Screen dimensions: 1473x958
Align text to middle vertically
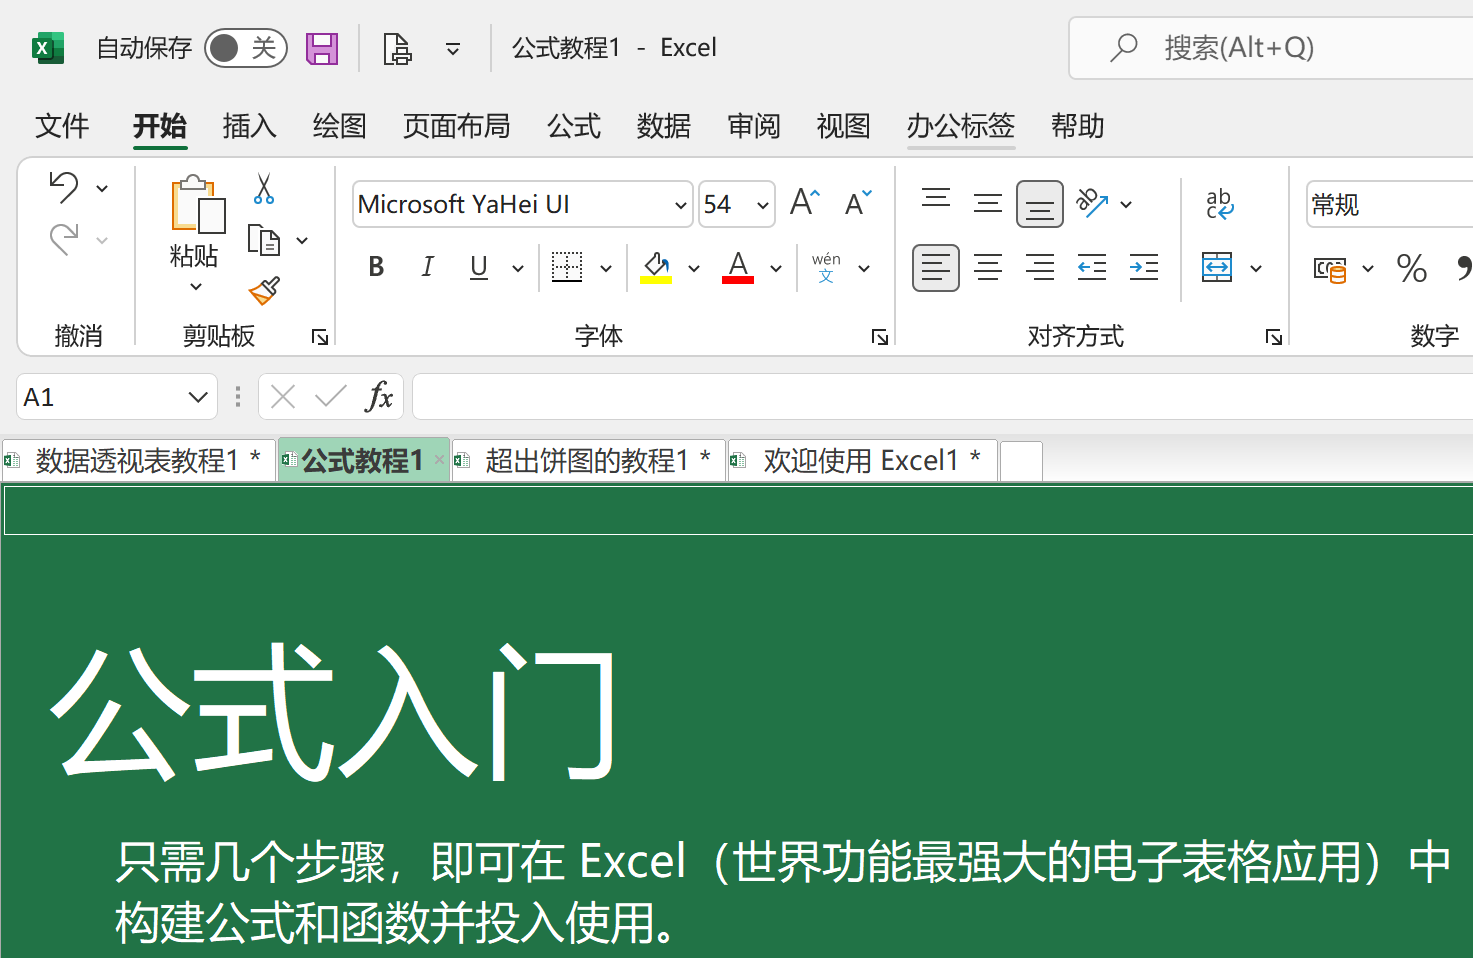tap(988, 204)
